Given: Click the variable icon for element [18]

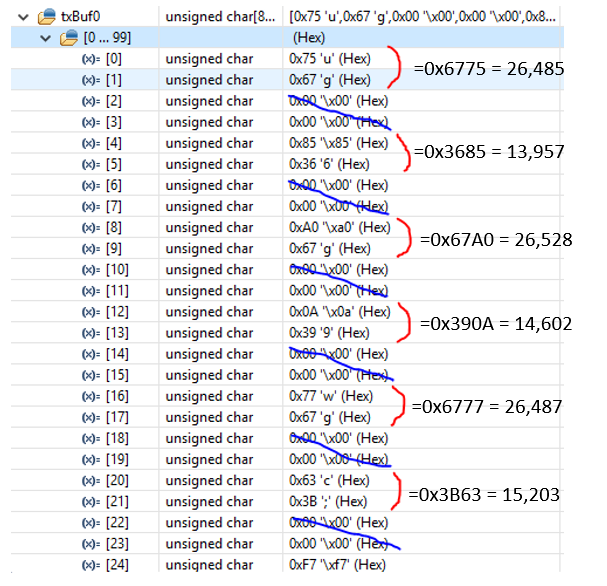Looking at the screenshot, I should (x=91, y=439).
